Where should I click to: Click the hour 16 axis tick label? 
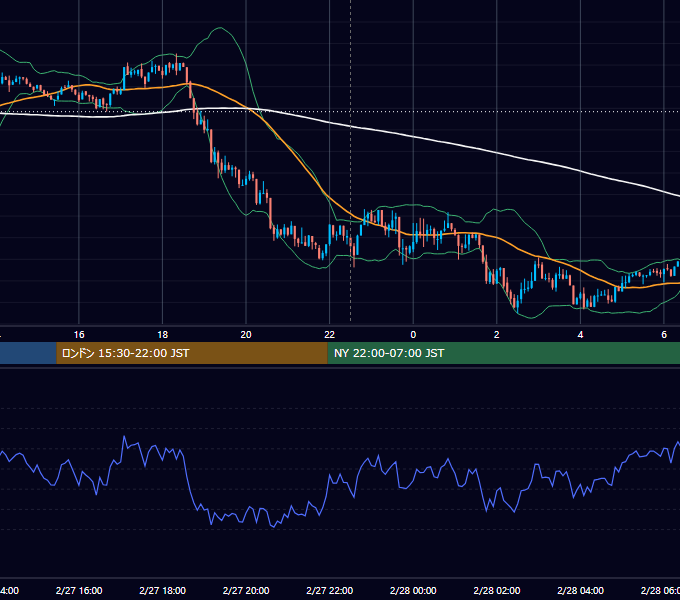point(79,335)
